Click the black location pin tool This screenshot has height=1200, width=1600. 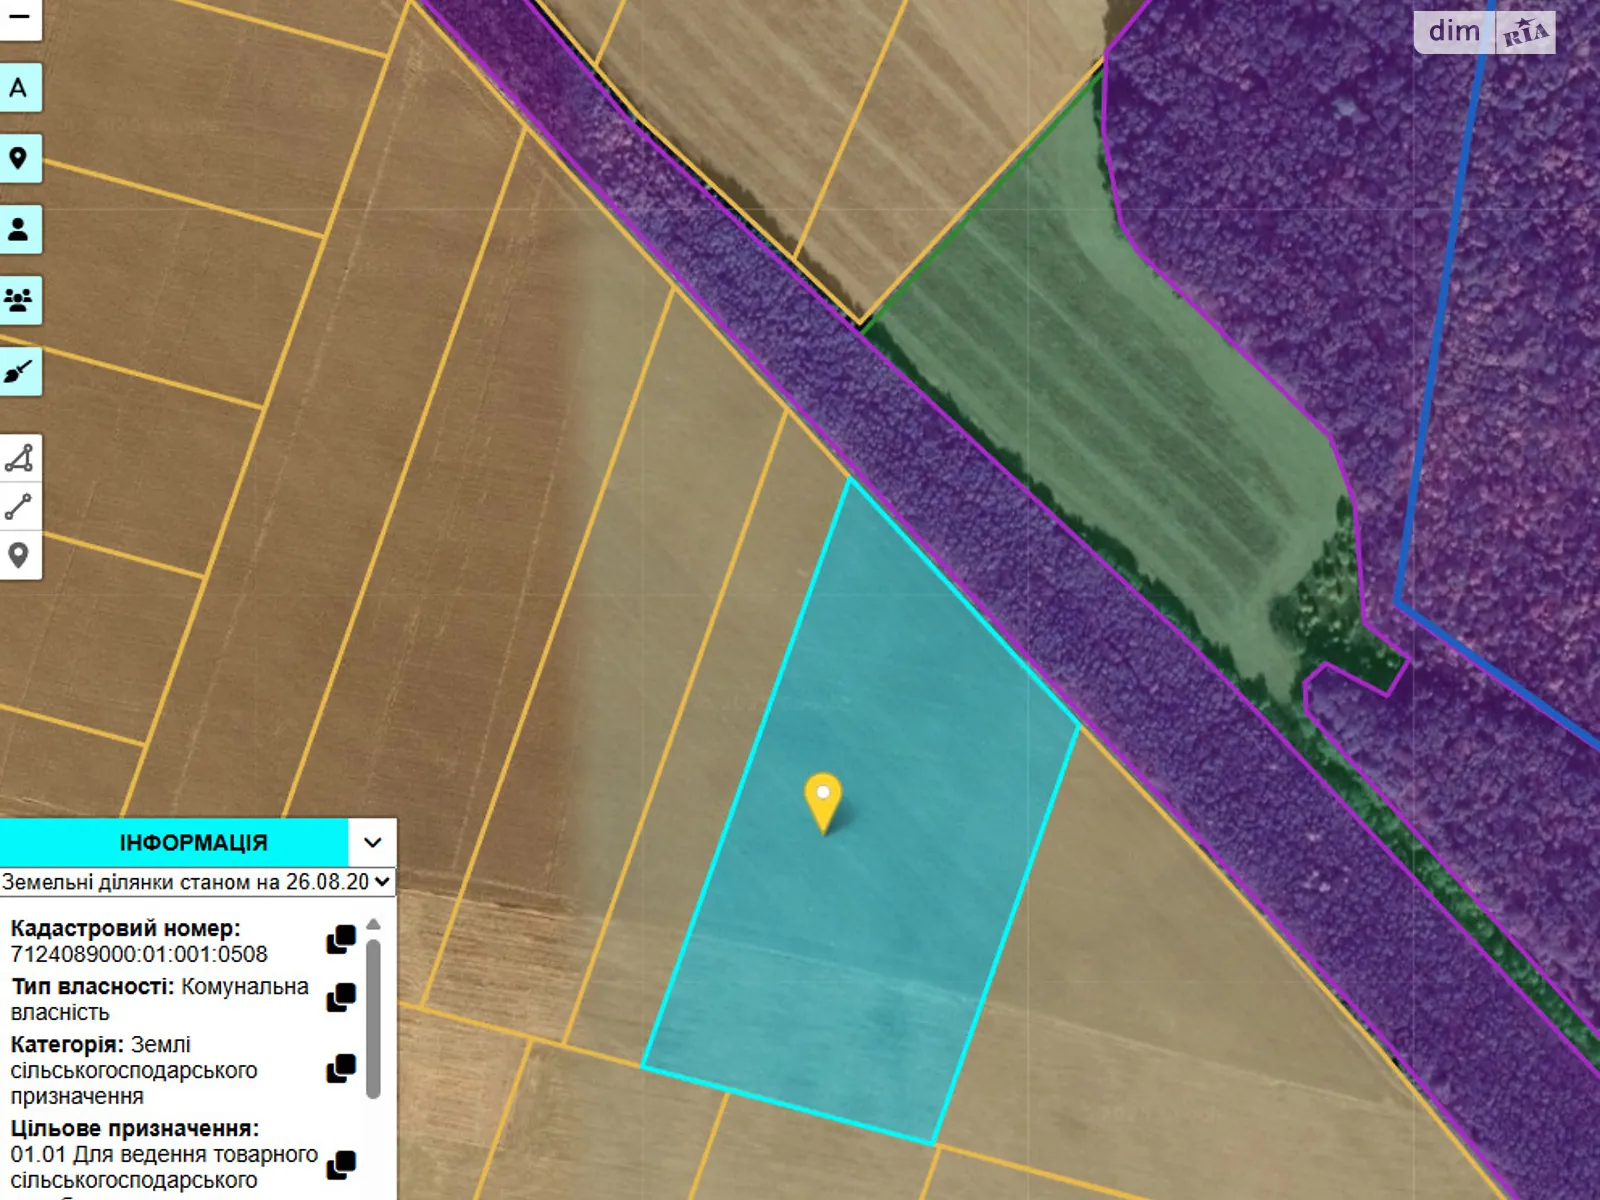tap(19, 158)
